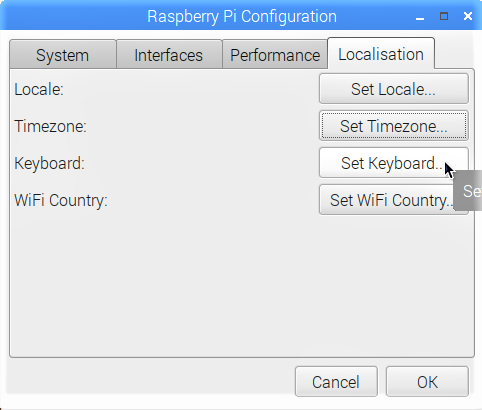Click the WiFi Country label
This screenshot has width=482, height=410.
tap(61, 200)
